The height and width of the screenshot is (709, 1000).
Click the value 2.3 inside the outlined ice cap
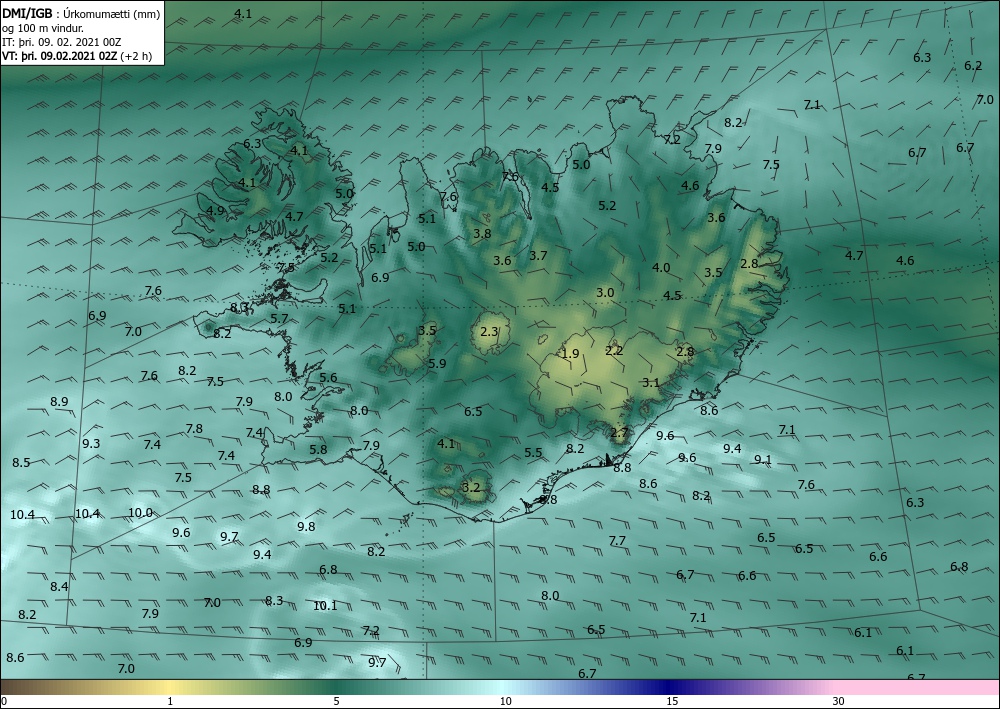click(x=489, y=332)
